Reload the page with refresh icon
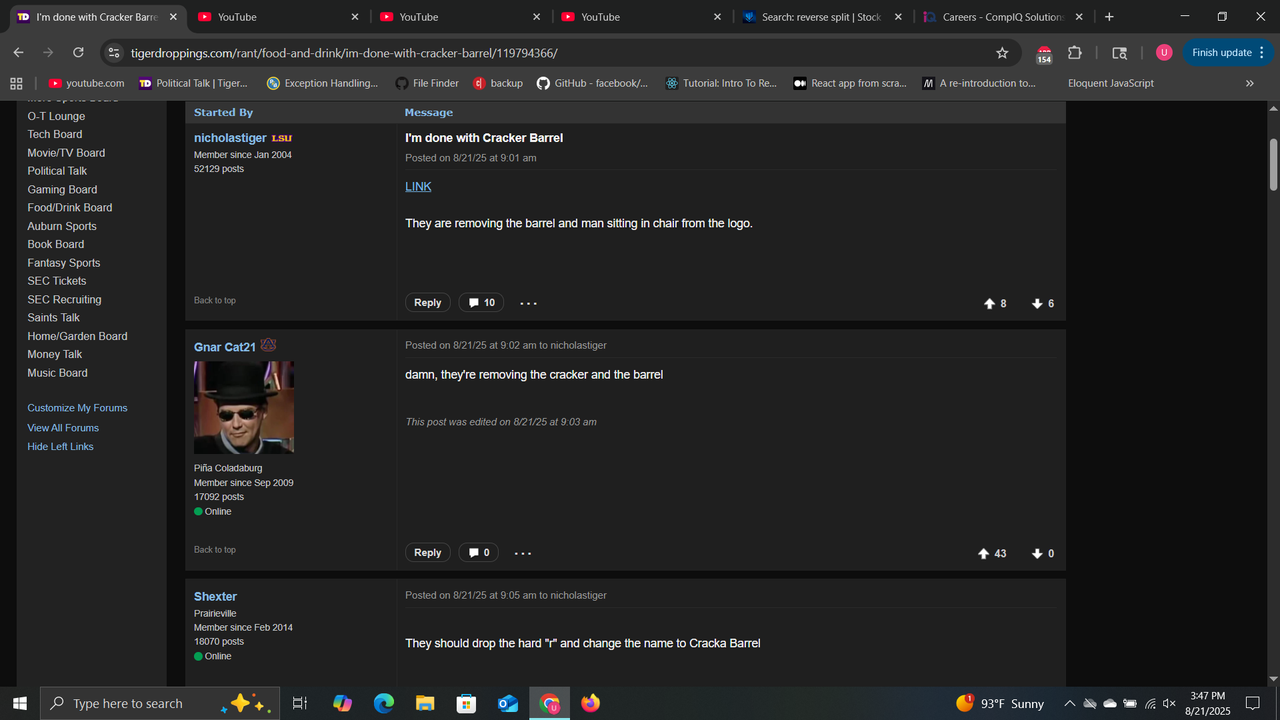This screenshot has width=1280, height=720. point(78,53)
